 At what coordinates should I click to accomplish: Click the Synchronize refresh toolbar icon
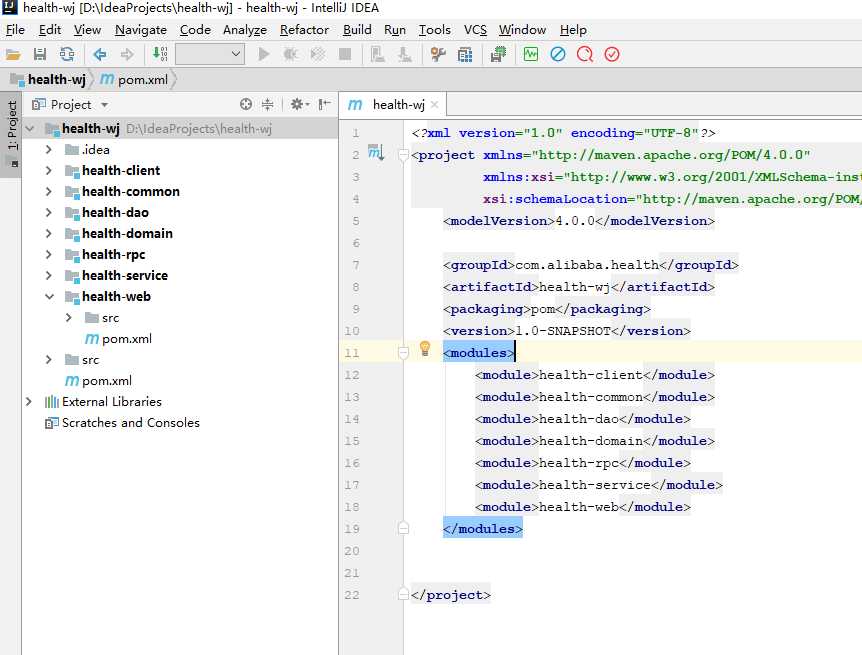[x=67, y=54]
